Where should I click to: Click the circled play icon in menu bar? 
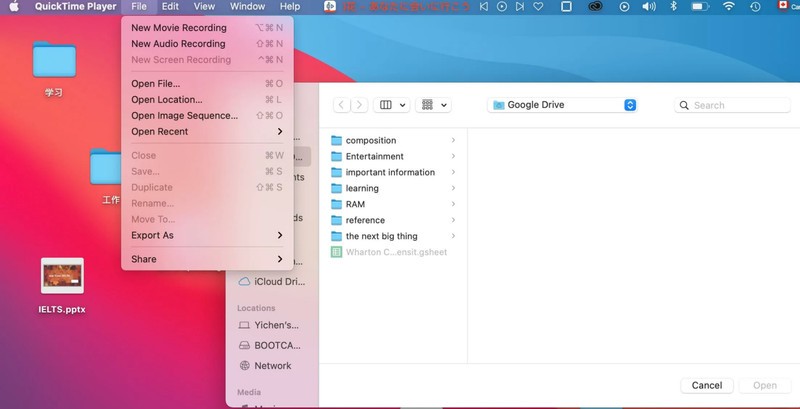tap(624, 7)
